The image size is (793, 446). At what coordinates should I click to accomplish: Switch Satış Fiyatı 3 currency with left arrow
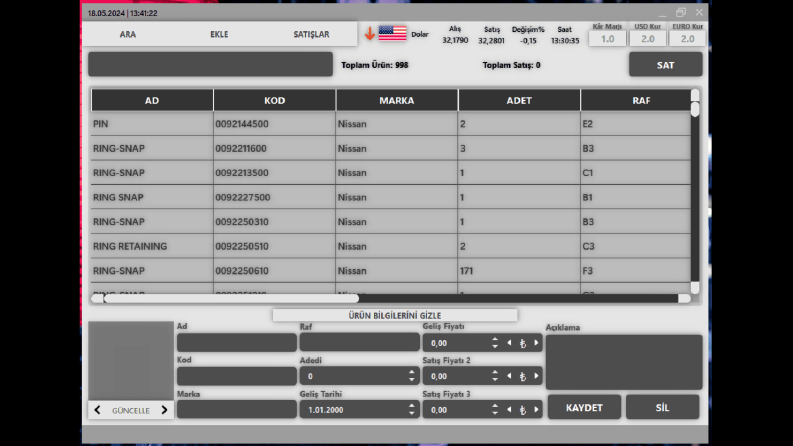(509, 410)
